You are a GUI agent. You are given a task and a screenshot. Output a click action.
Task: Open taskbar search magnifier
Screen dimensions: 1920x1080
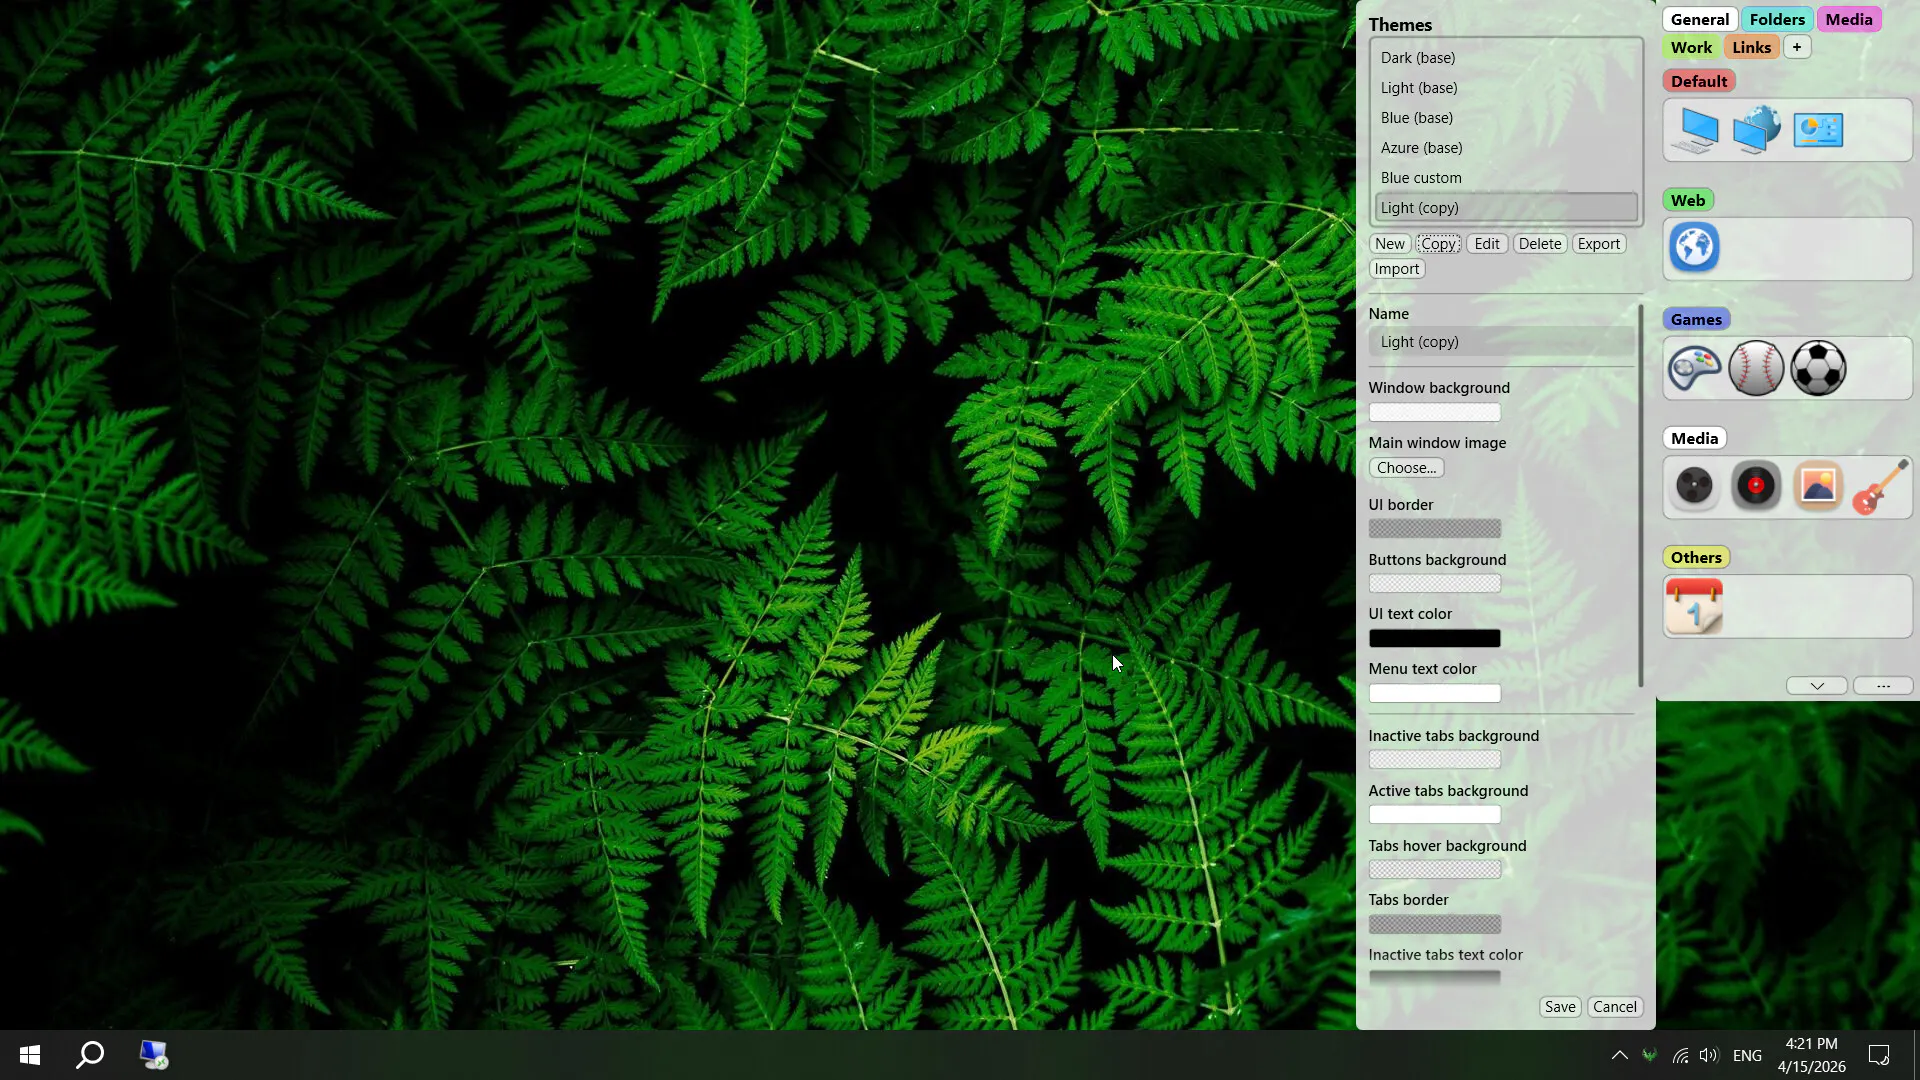pos(90,1055)
